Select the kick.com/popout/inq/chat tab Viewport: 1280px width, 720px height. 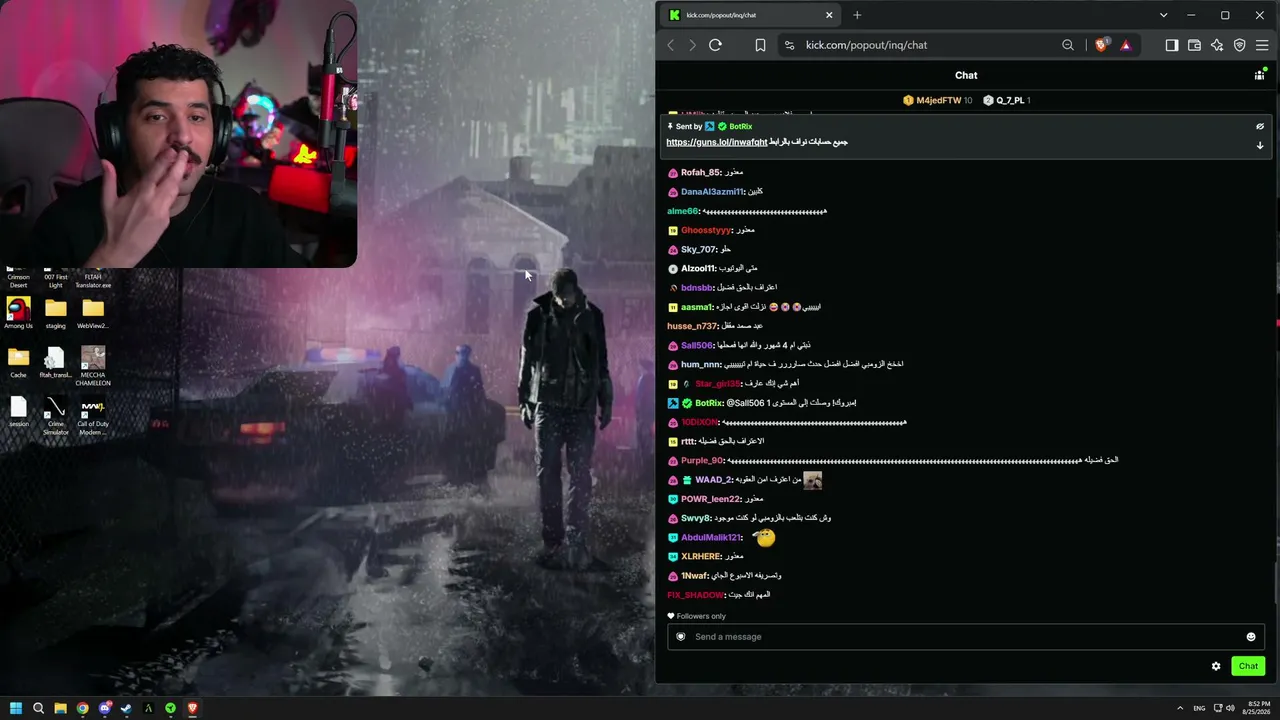(751, 15)
